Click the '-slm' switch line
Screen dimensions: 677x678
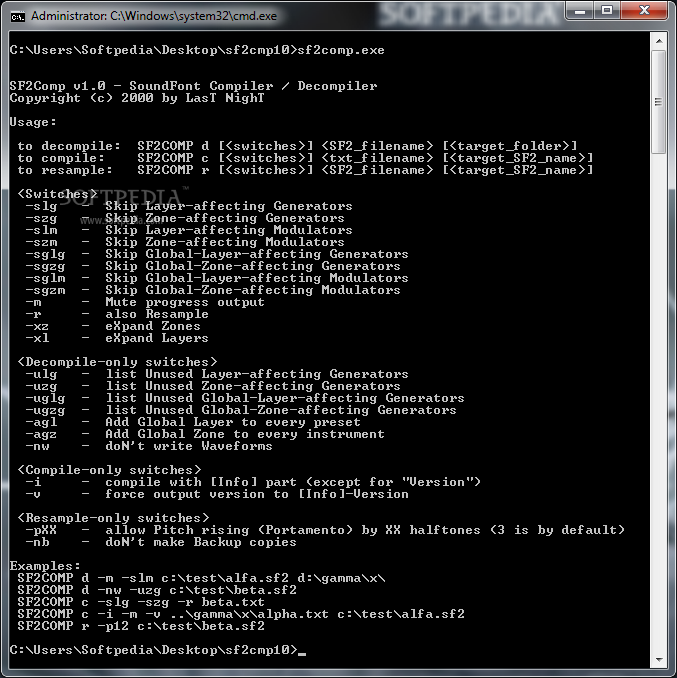coord(188,230)
